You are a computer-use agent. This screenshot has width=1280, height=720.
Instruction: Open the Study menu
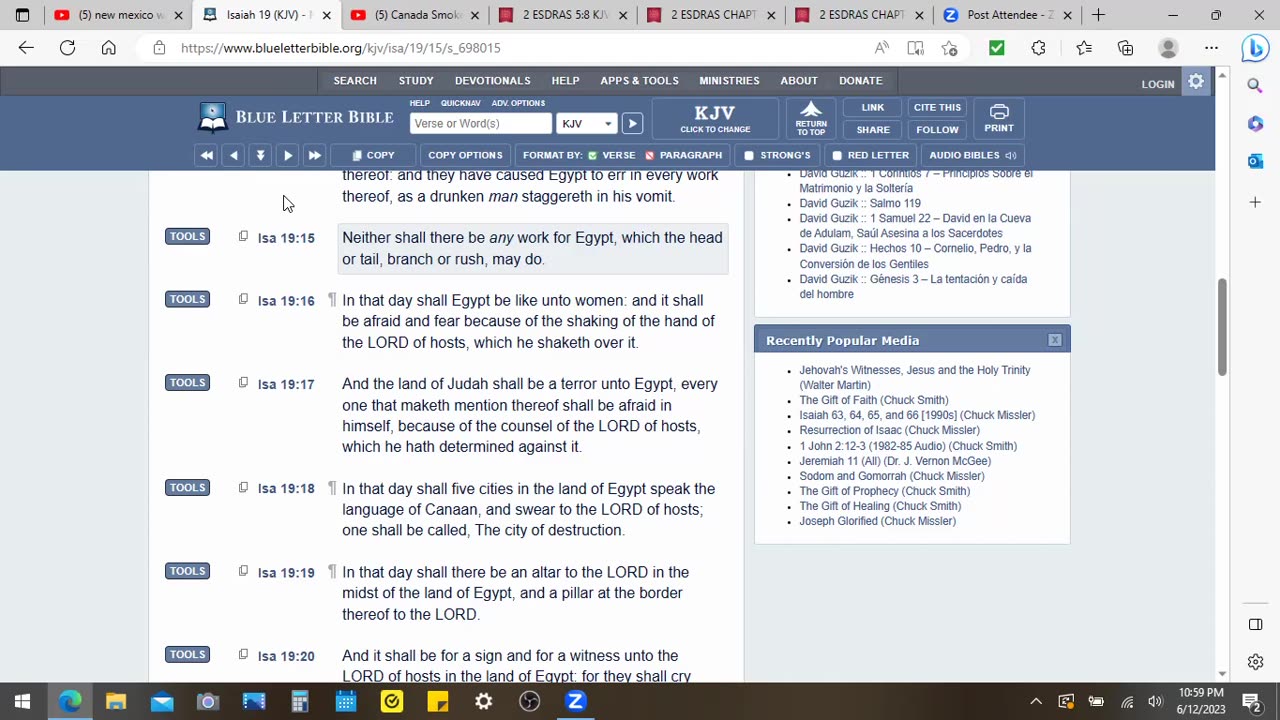[416, 81]
